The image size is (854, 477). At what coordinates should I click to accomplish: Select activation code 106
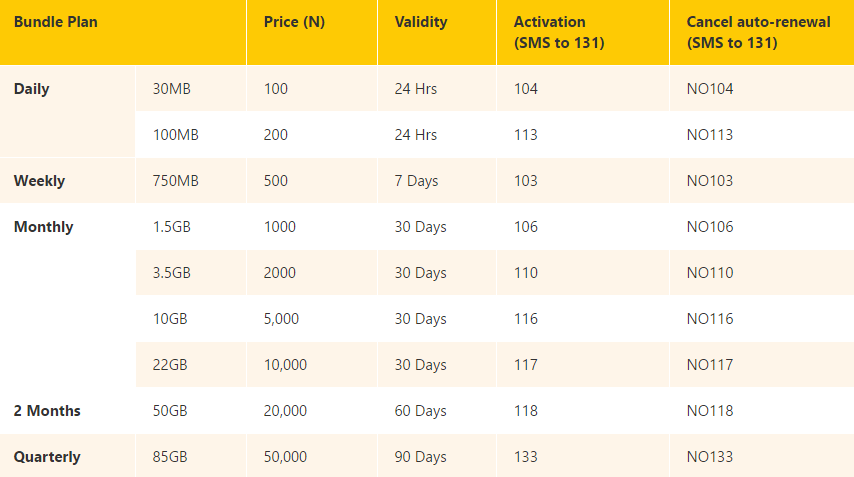click(x=526, y=227)
